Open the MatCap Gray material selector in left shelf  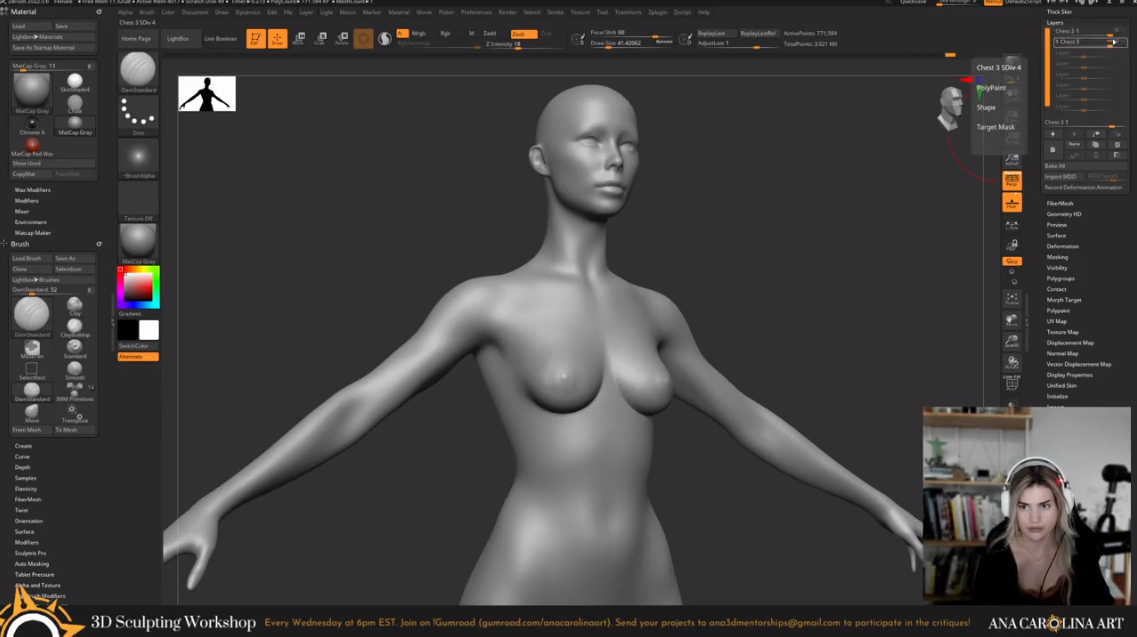(138, 244)
